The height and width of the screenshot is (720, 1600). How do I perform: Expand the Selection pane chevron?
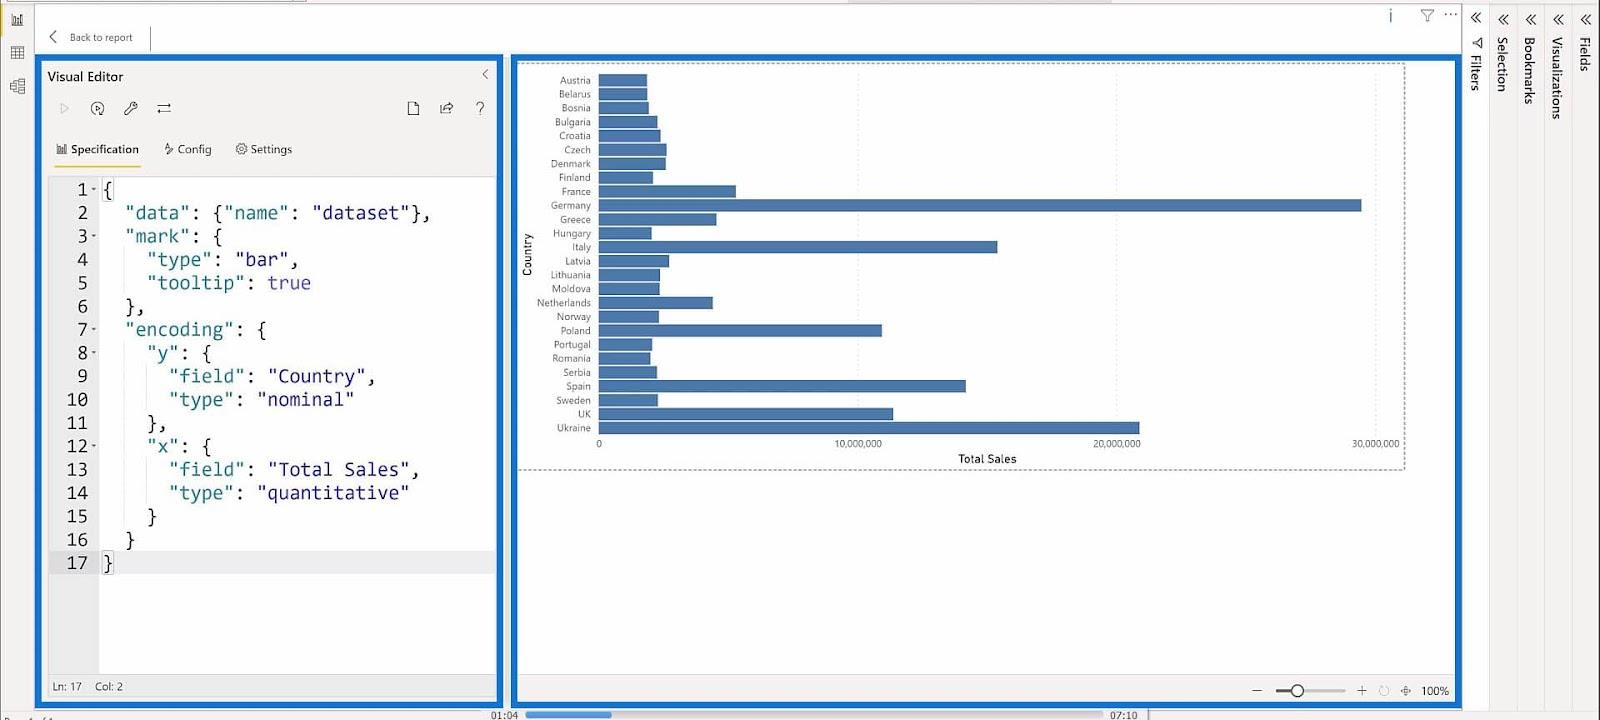point(1503,19)
